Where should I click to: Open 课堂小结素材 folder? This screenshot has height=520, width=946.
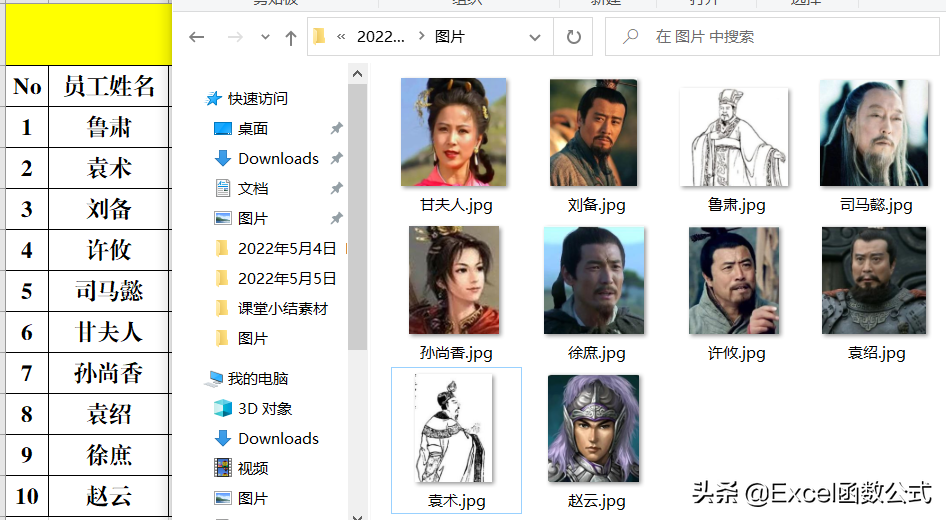tap(282, 309)
